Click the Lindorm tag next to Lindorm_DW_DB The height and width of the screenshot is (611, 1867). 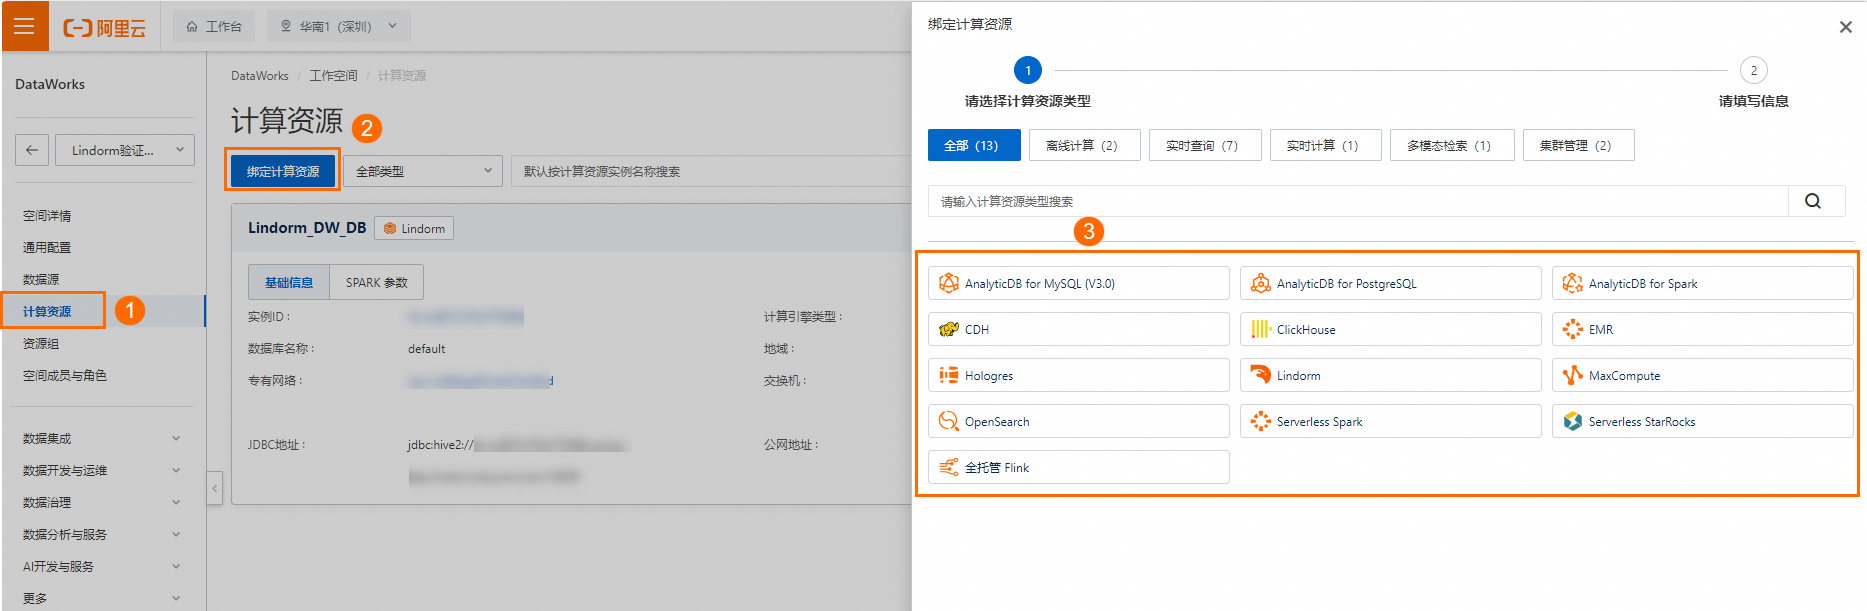click(x=414, y=228)
